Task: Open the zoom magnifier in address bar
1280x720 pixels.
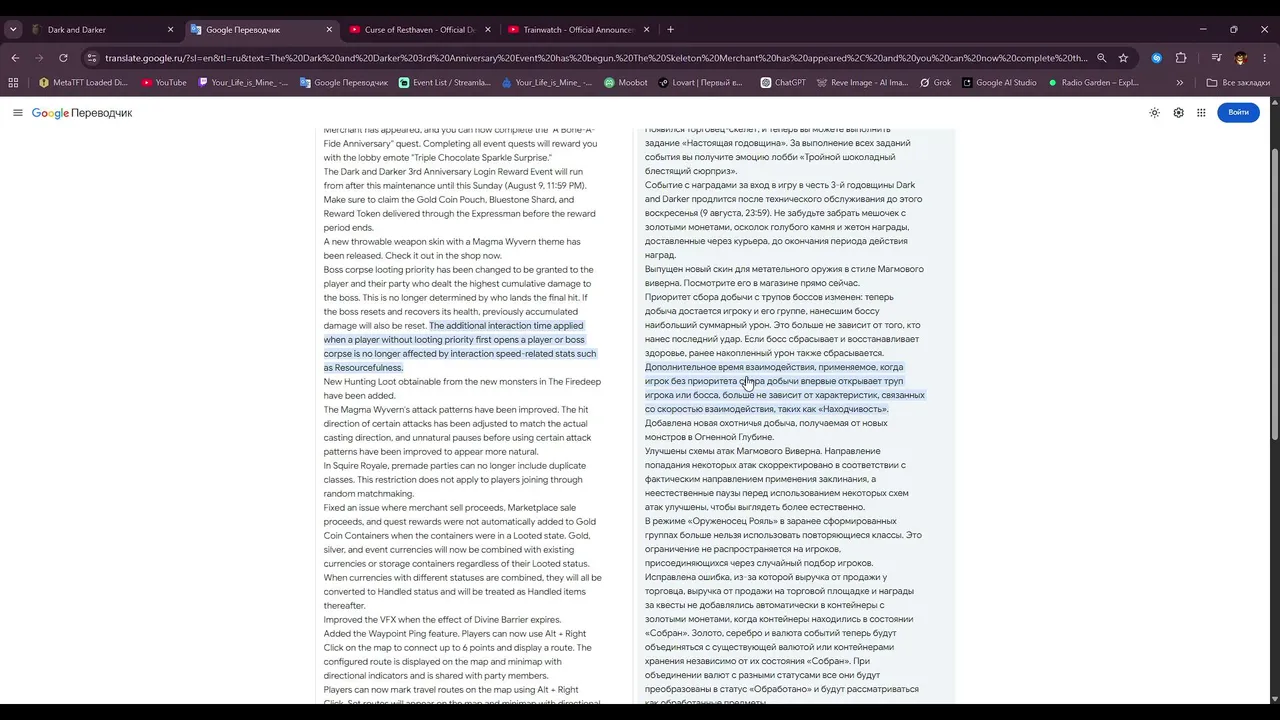Action: click(x=1101, y=58)
